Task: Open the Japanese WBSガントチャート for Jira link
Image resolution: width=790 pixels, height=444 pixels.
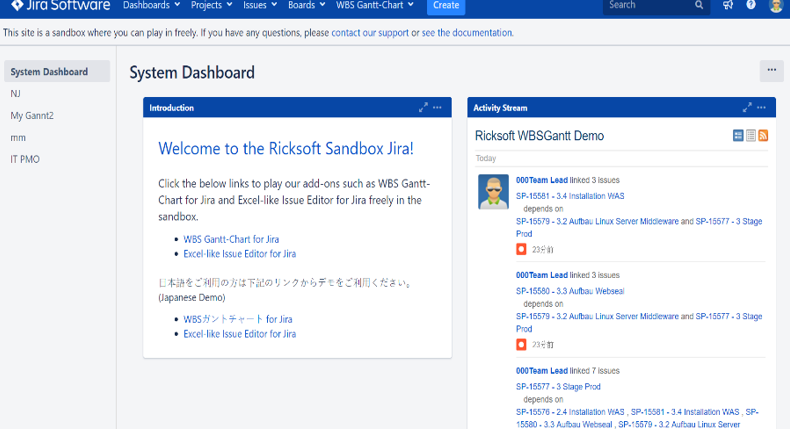Action: 237,319
